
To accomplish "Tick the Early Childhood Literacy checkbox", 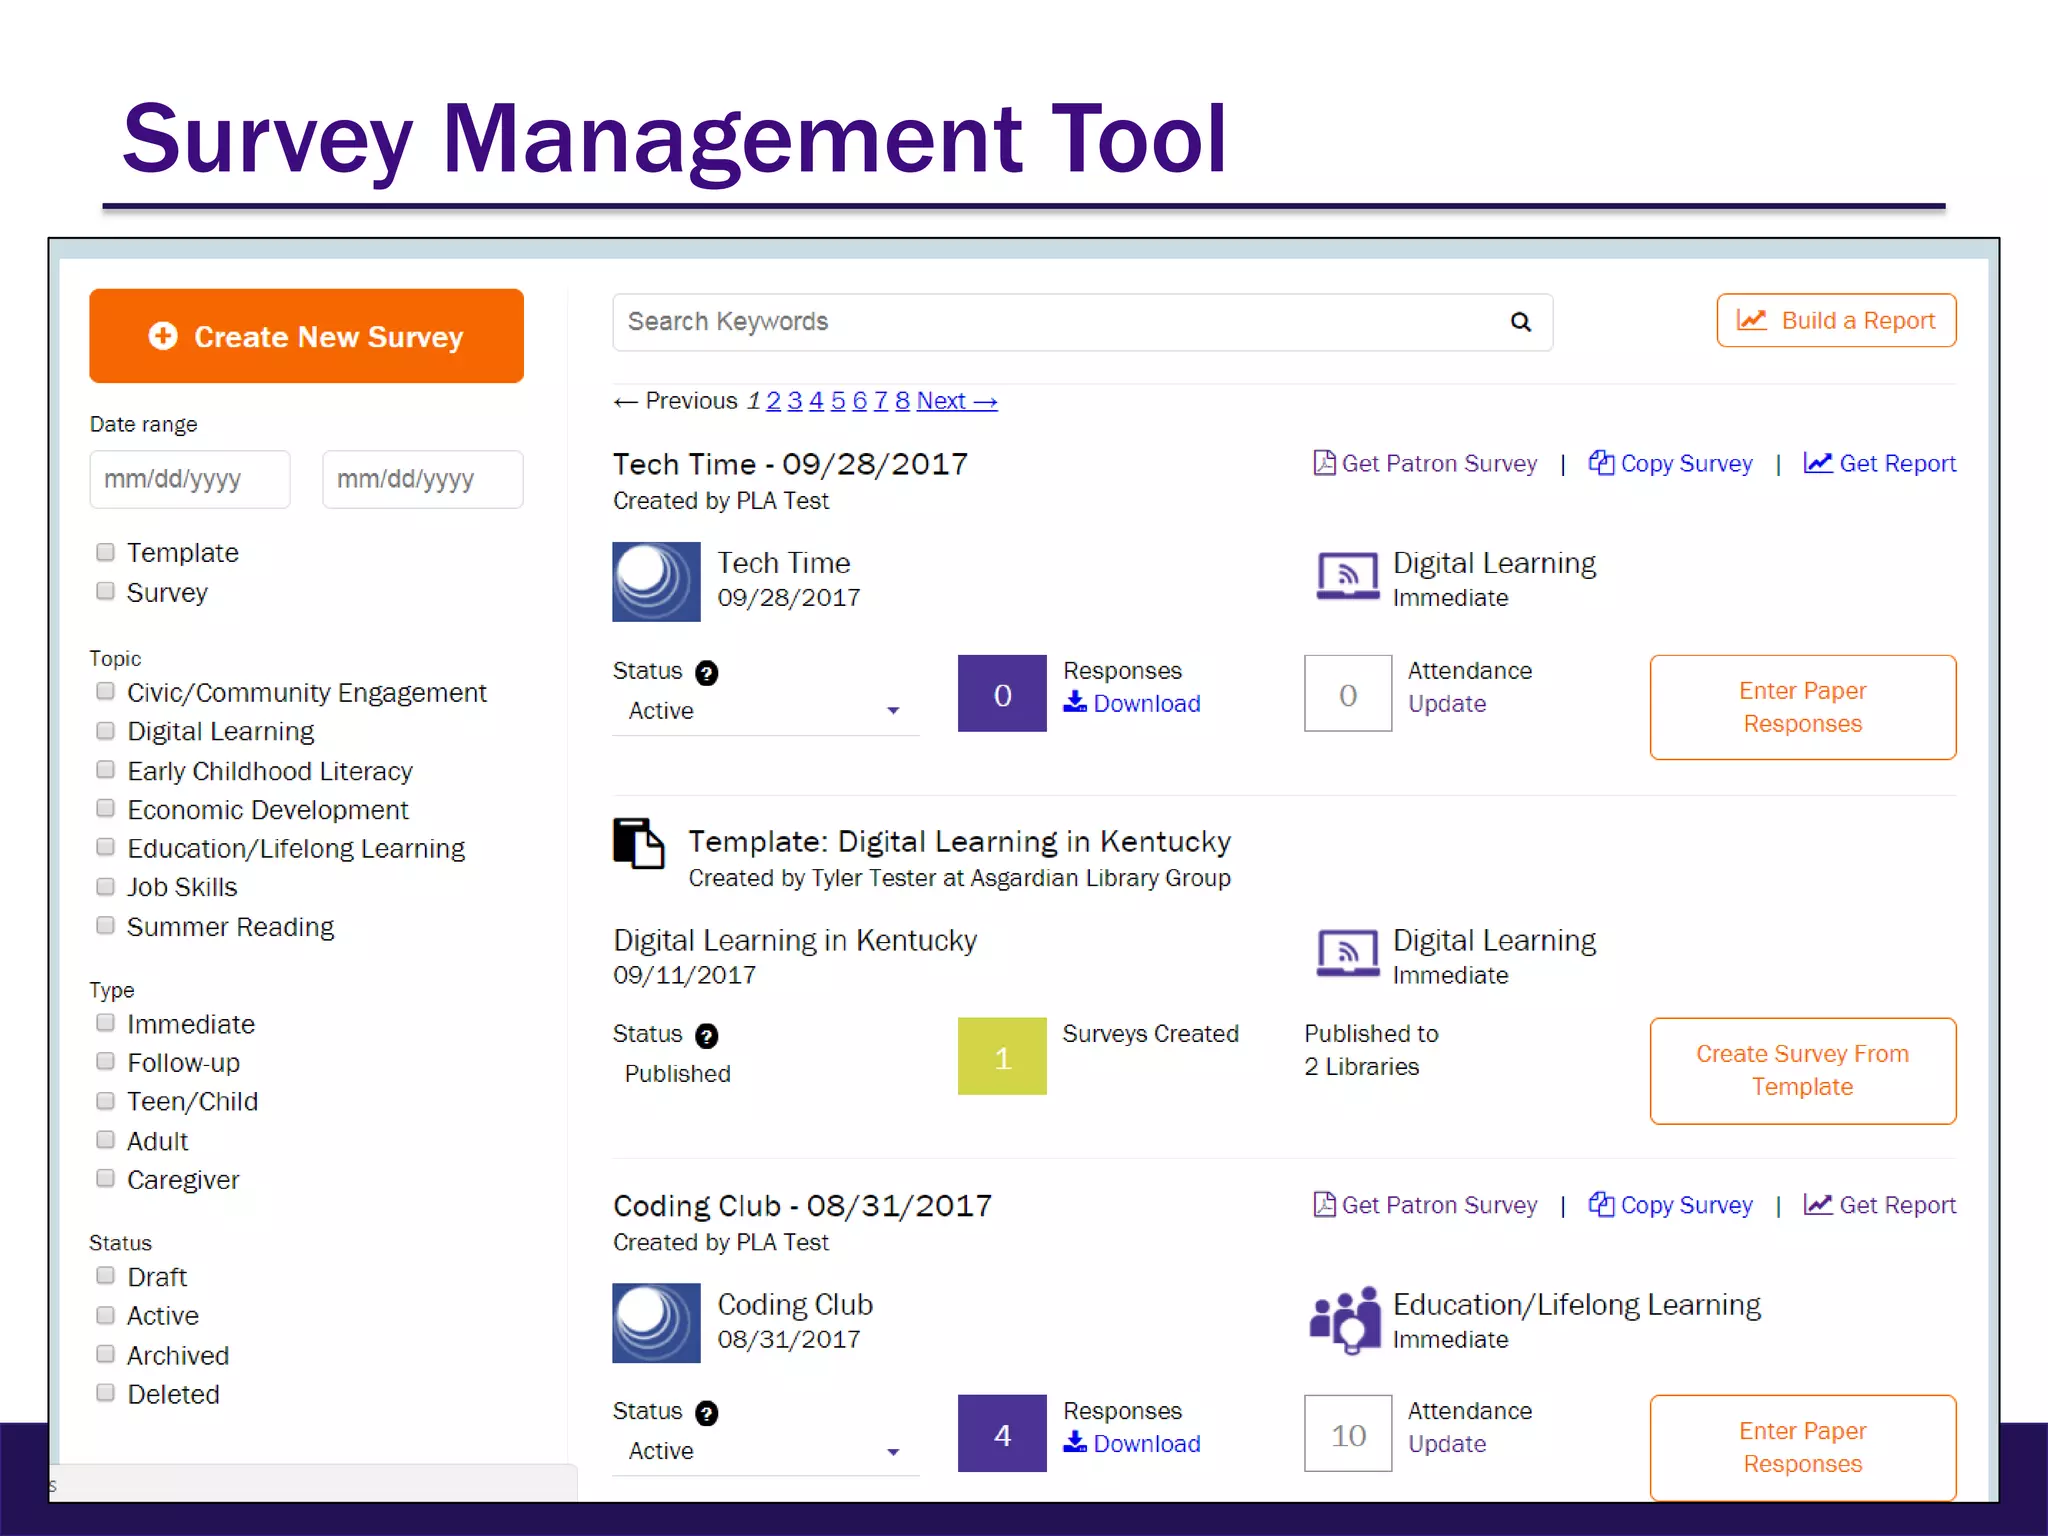I will click(105, 769).
